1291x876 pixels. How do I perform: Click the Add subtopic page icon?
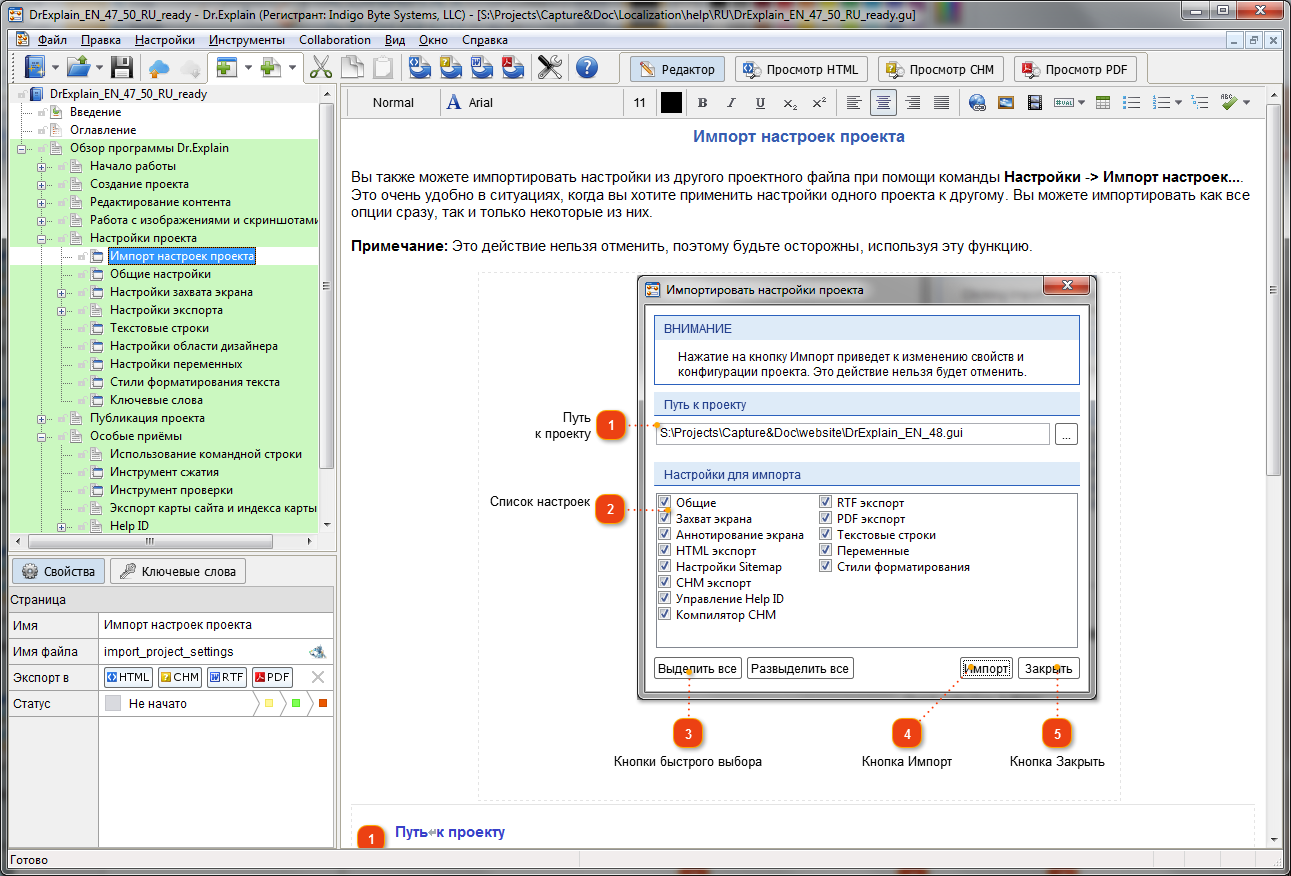[x=271, y=68]
